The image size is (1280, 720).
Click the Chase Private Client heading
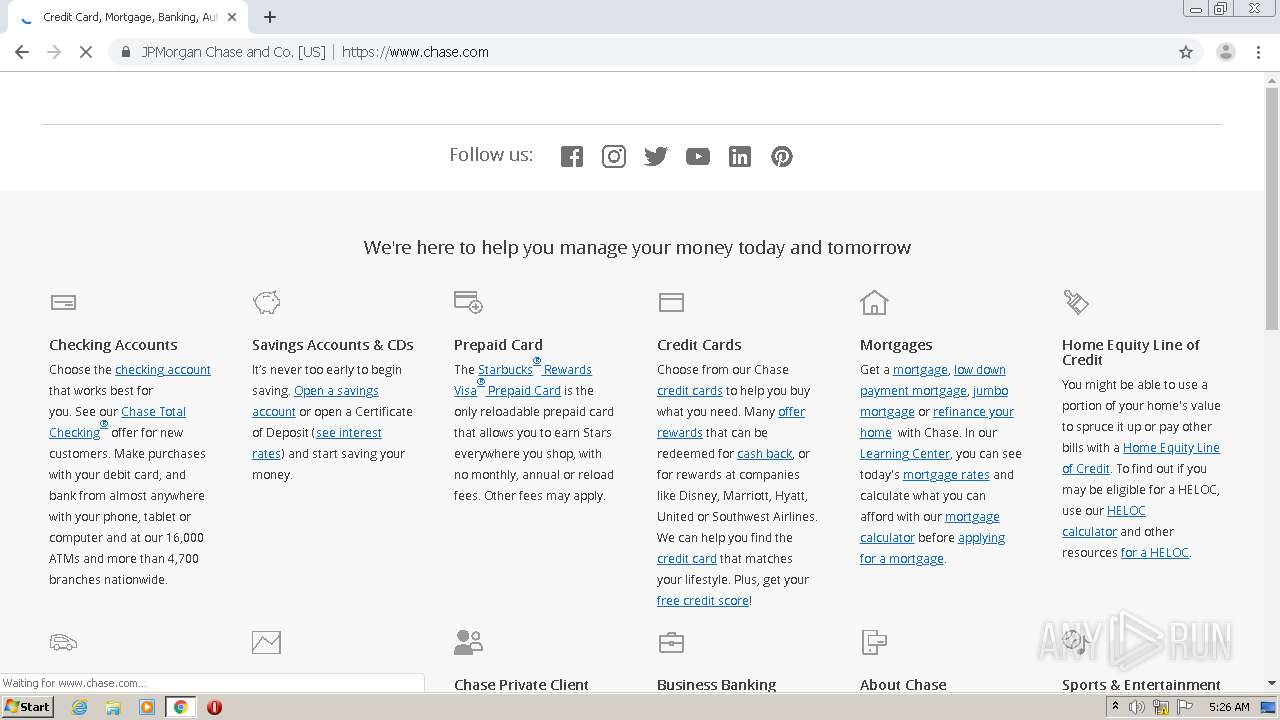[521, 685]
